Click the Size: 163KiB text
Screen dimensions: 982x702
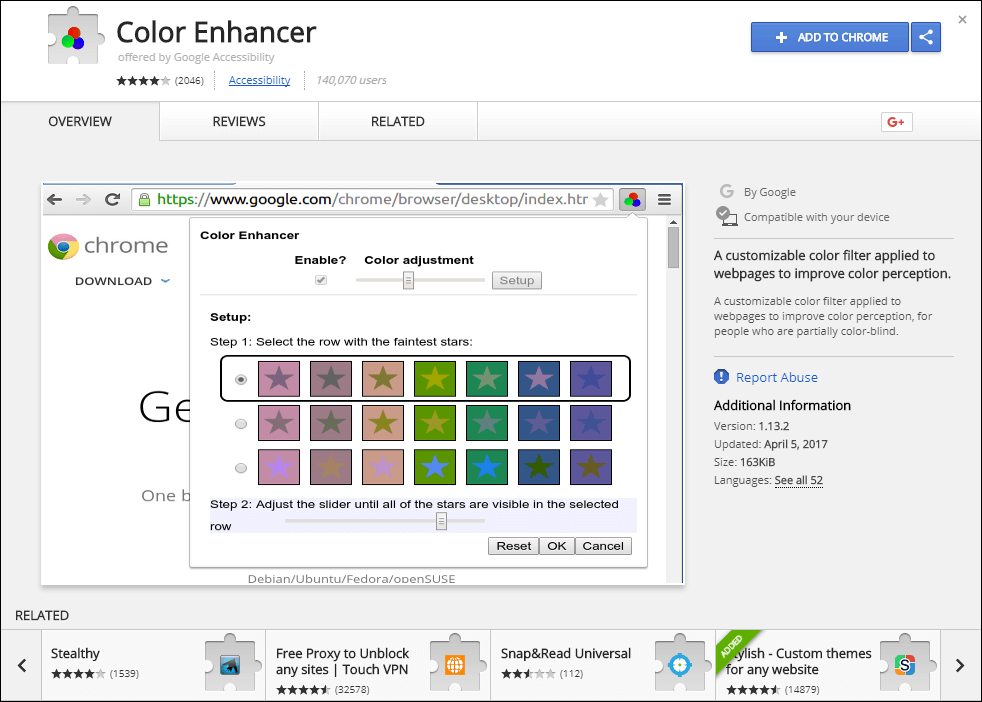point(745,462)
